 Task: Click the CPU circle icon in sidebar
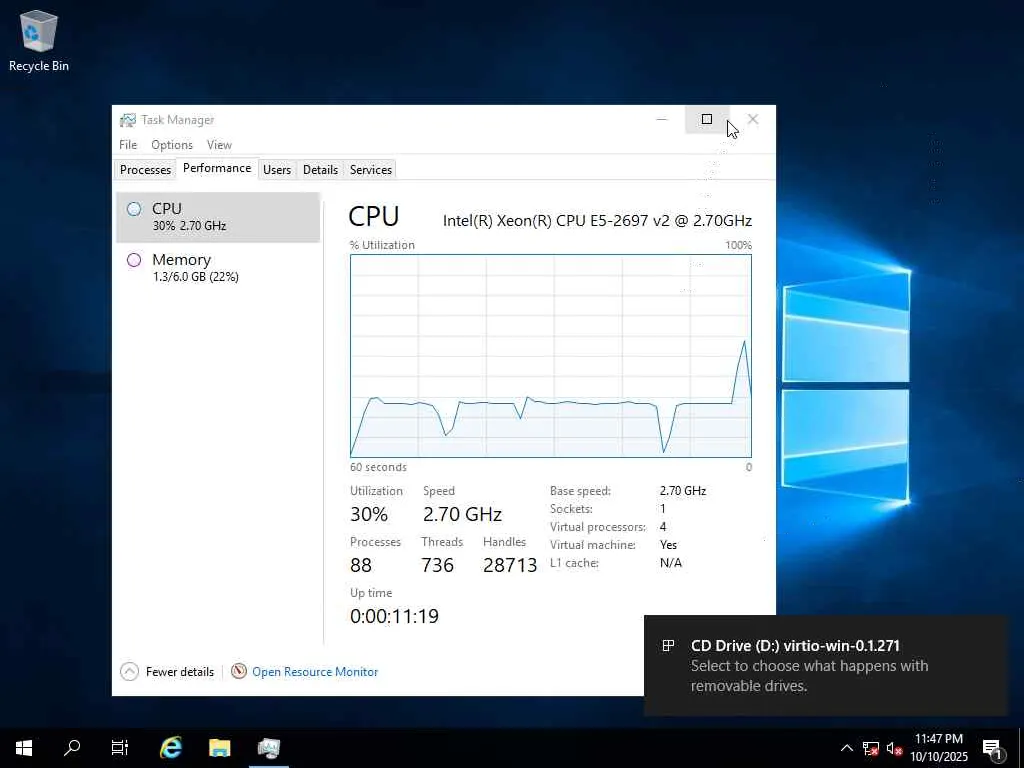pyautogui.click(x=134, y=209)
